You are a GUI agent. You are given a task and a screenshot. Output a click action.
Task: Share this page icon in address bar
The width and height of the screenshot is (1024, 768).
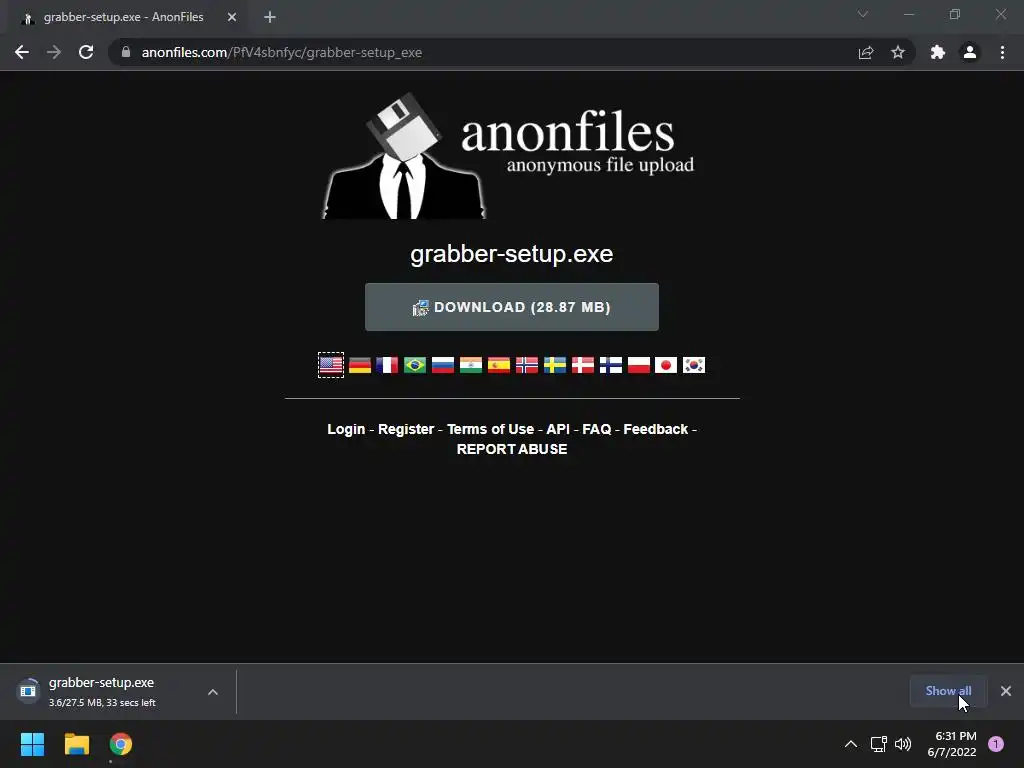[x=866, y=52]
